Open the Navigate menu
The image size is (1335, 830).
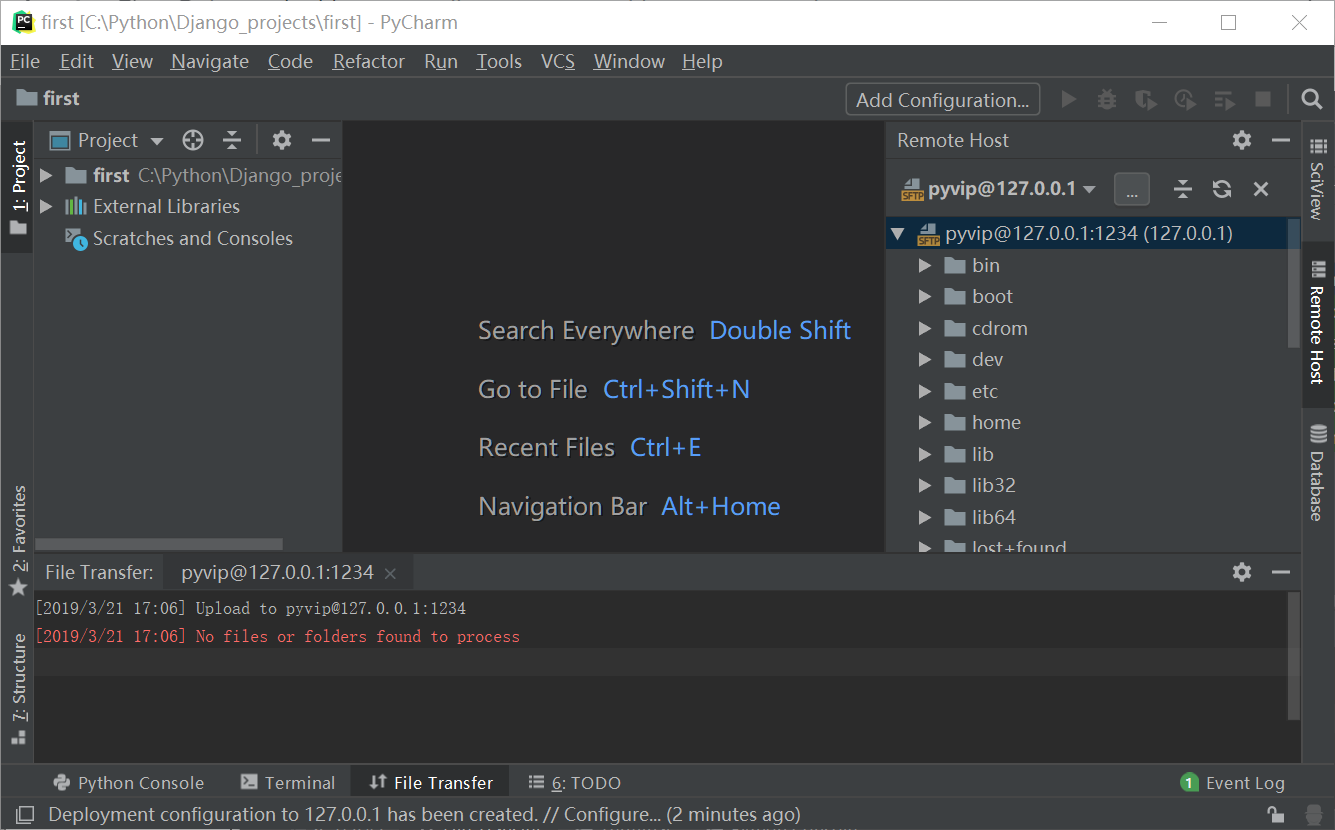coord(210,61)
